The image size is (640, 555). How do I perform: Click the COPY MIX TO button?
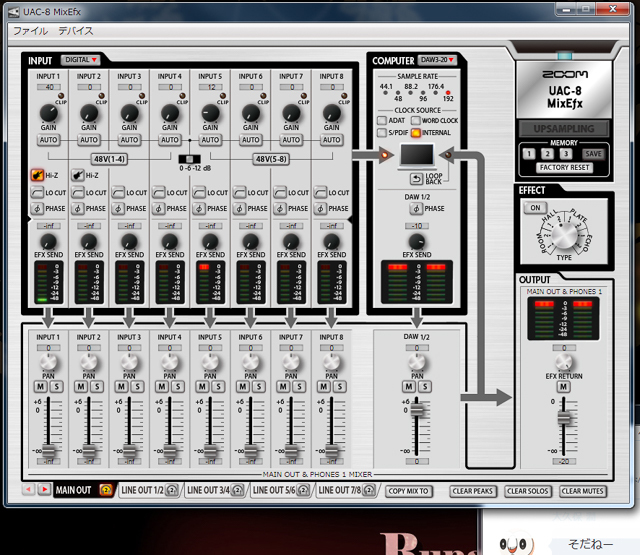[x=409, y=491]
